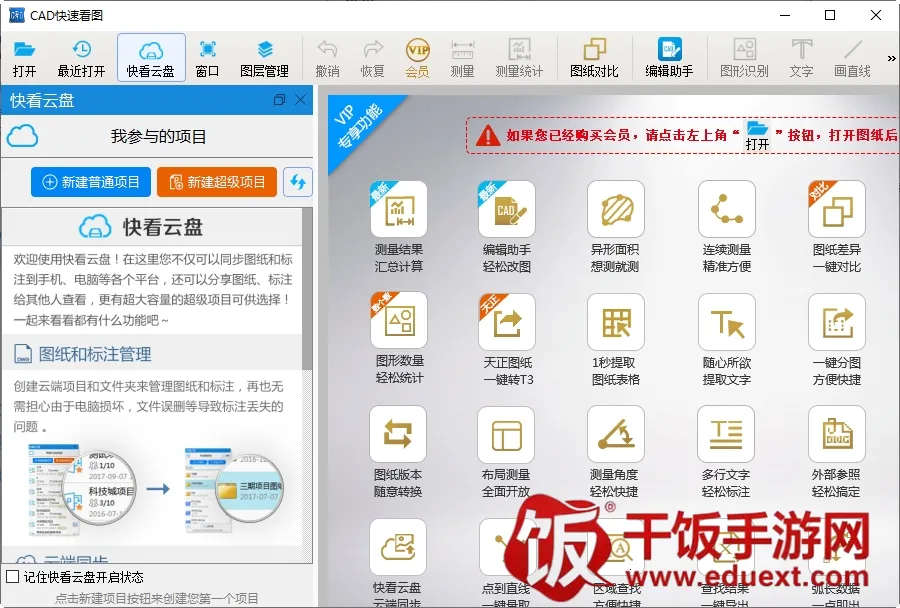Toggle the 快看云盘 cloud disk panel
Image resolution: width=900 pixels, height=608 pixels.
tap(151, 57)
